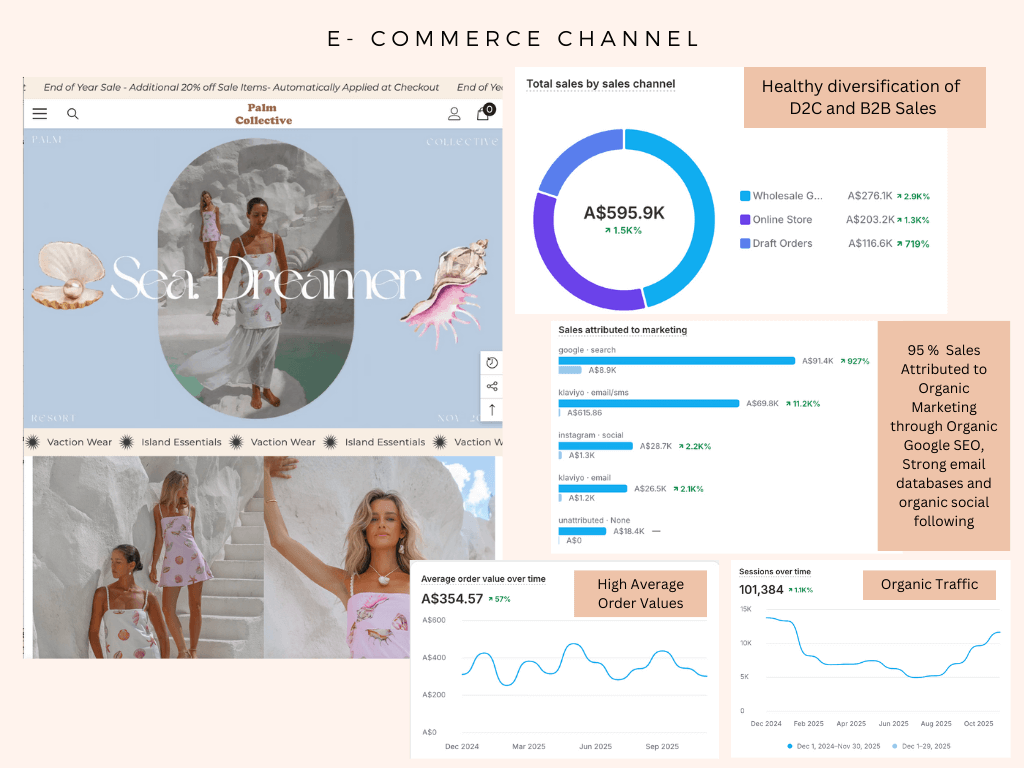This screenshot has width=1024, height=768.
Task: Click the Sea Dreamer hero image
Action: 262,280
